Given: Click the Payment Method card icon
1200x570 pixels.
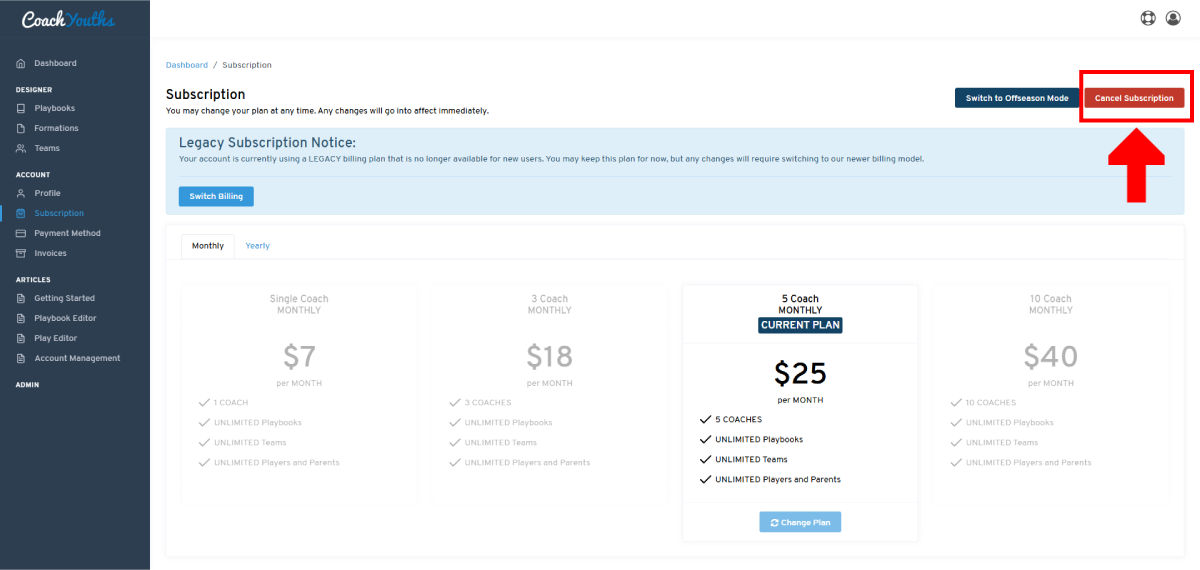Looking at the screenshot, I should [21, 233].
